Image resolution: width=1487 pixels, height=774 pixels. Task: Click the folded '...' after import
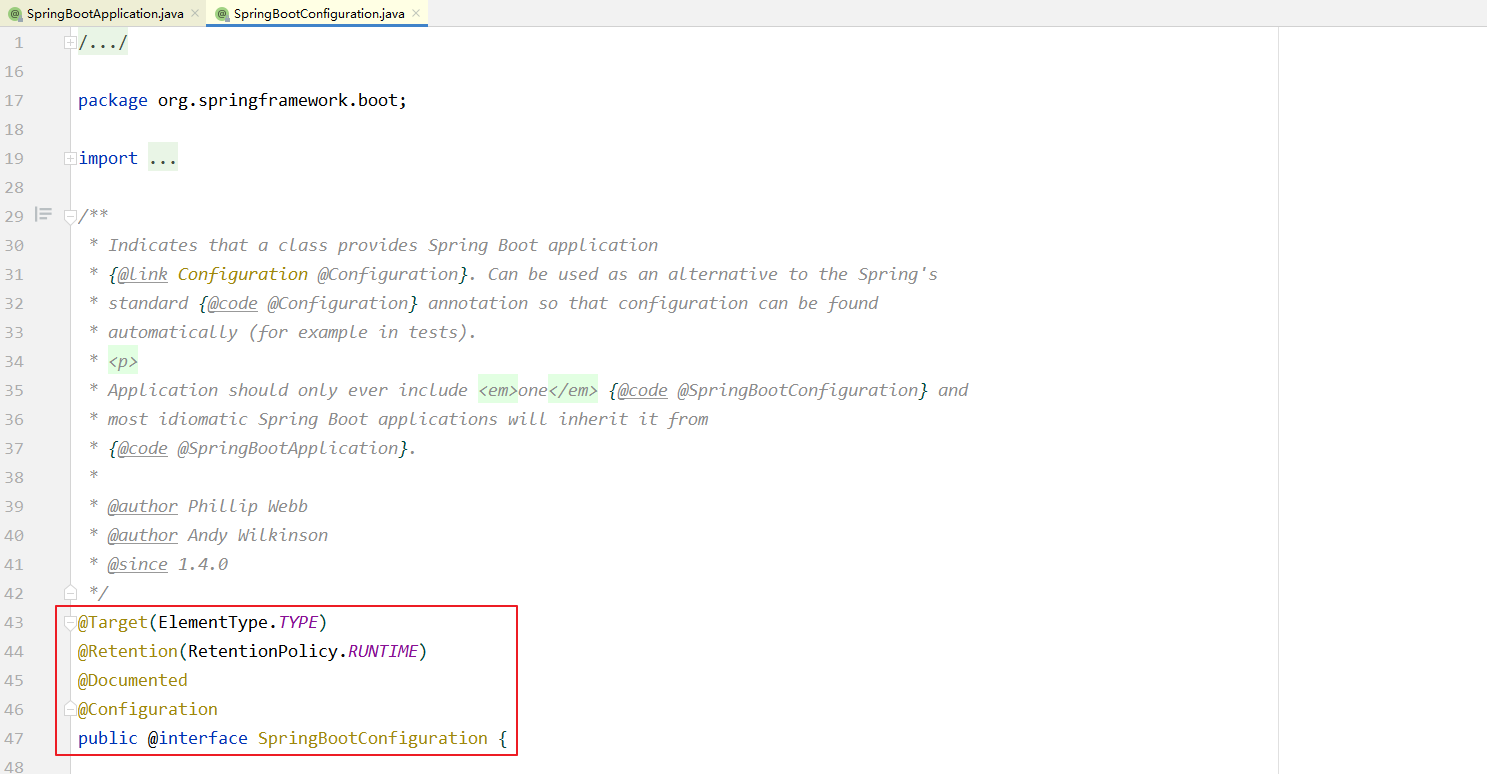pyautogui.click(x=163, y=158)
